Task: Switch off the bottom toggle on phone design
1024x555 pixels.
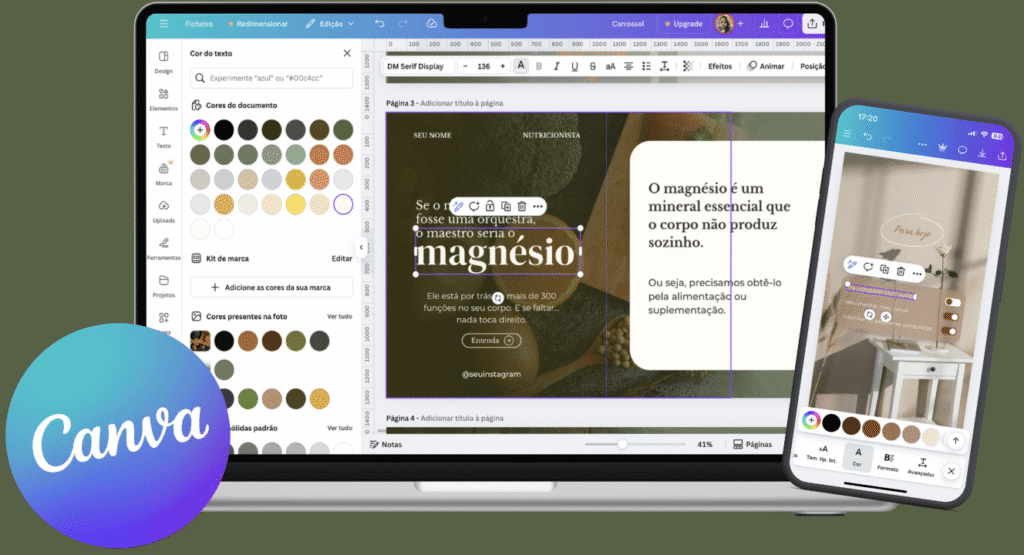Action: tap(950, 332)
